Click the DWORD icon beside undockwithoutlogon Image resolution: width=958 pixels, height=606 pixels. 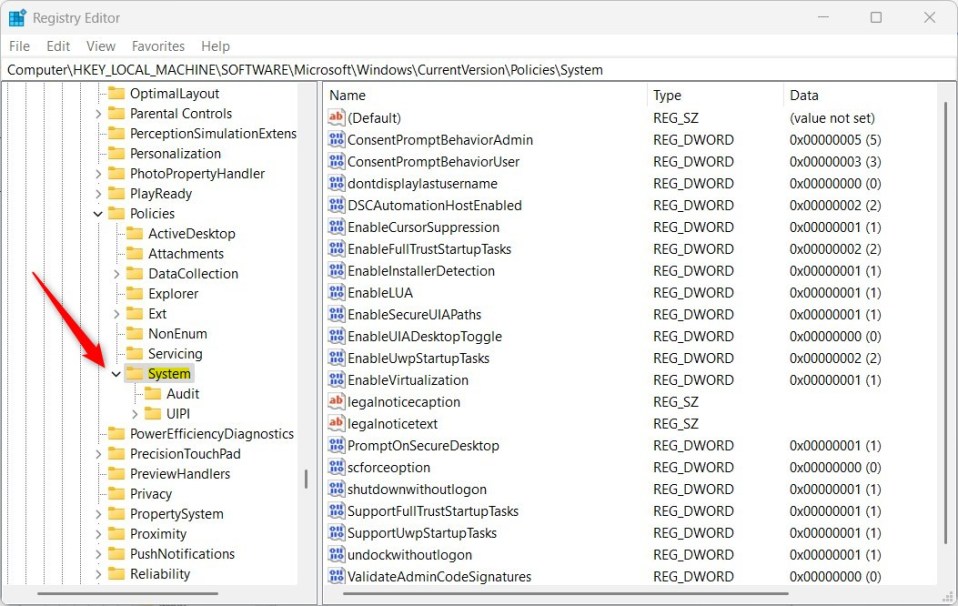click(337, 554)
